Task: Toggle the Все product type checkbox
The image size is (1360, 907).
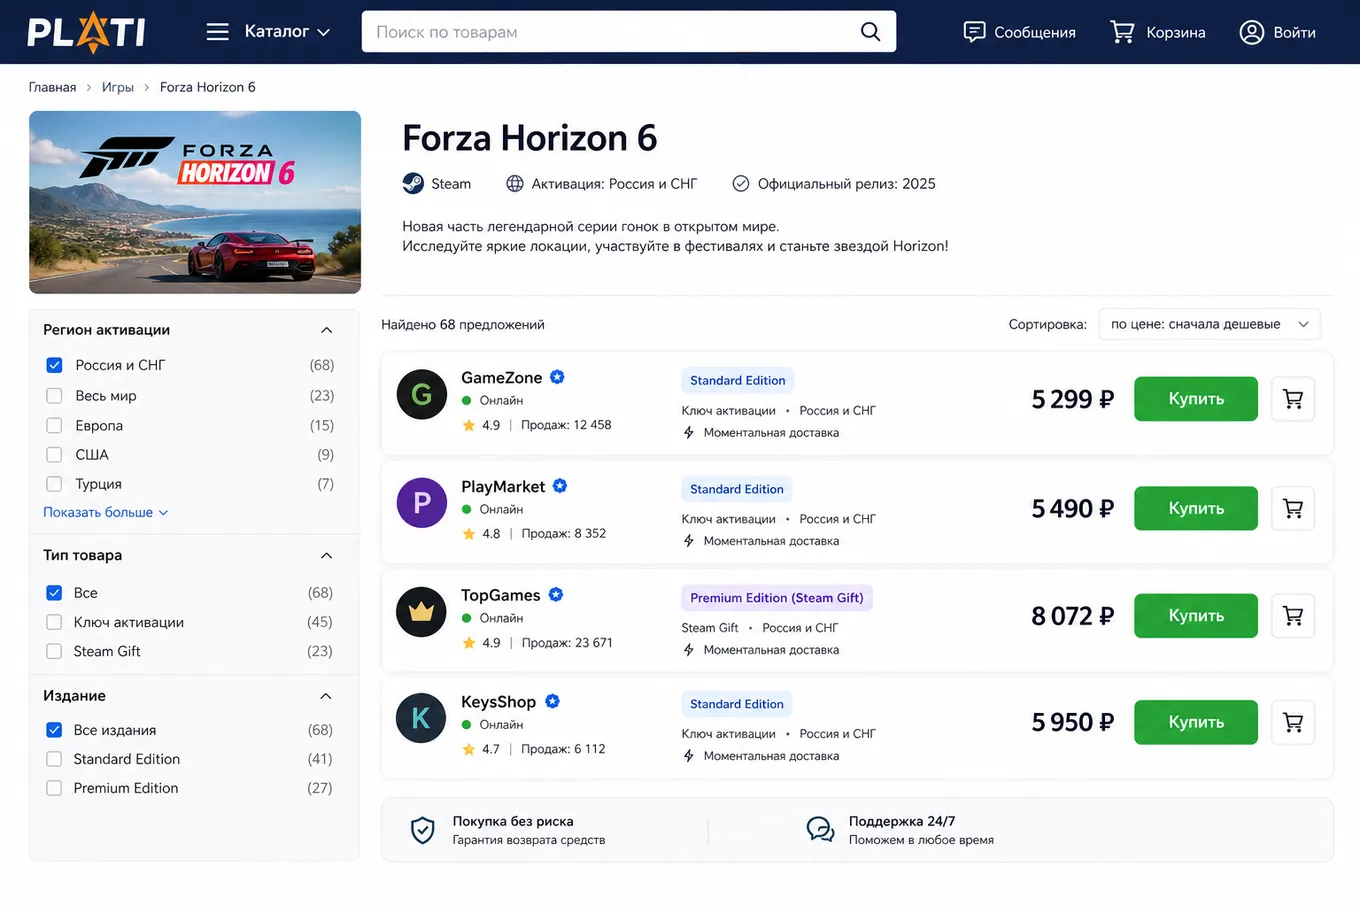Action: click(x=55, y=593)
